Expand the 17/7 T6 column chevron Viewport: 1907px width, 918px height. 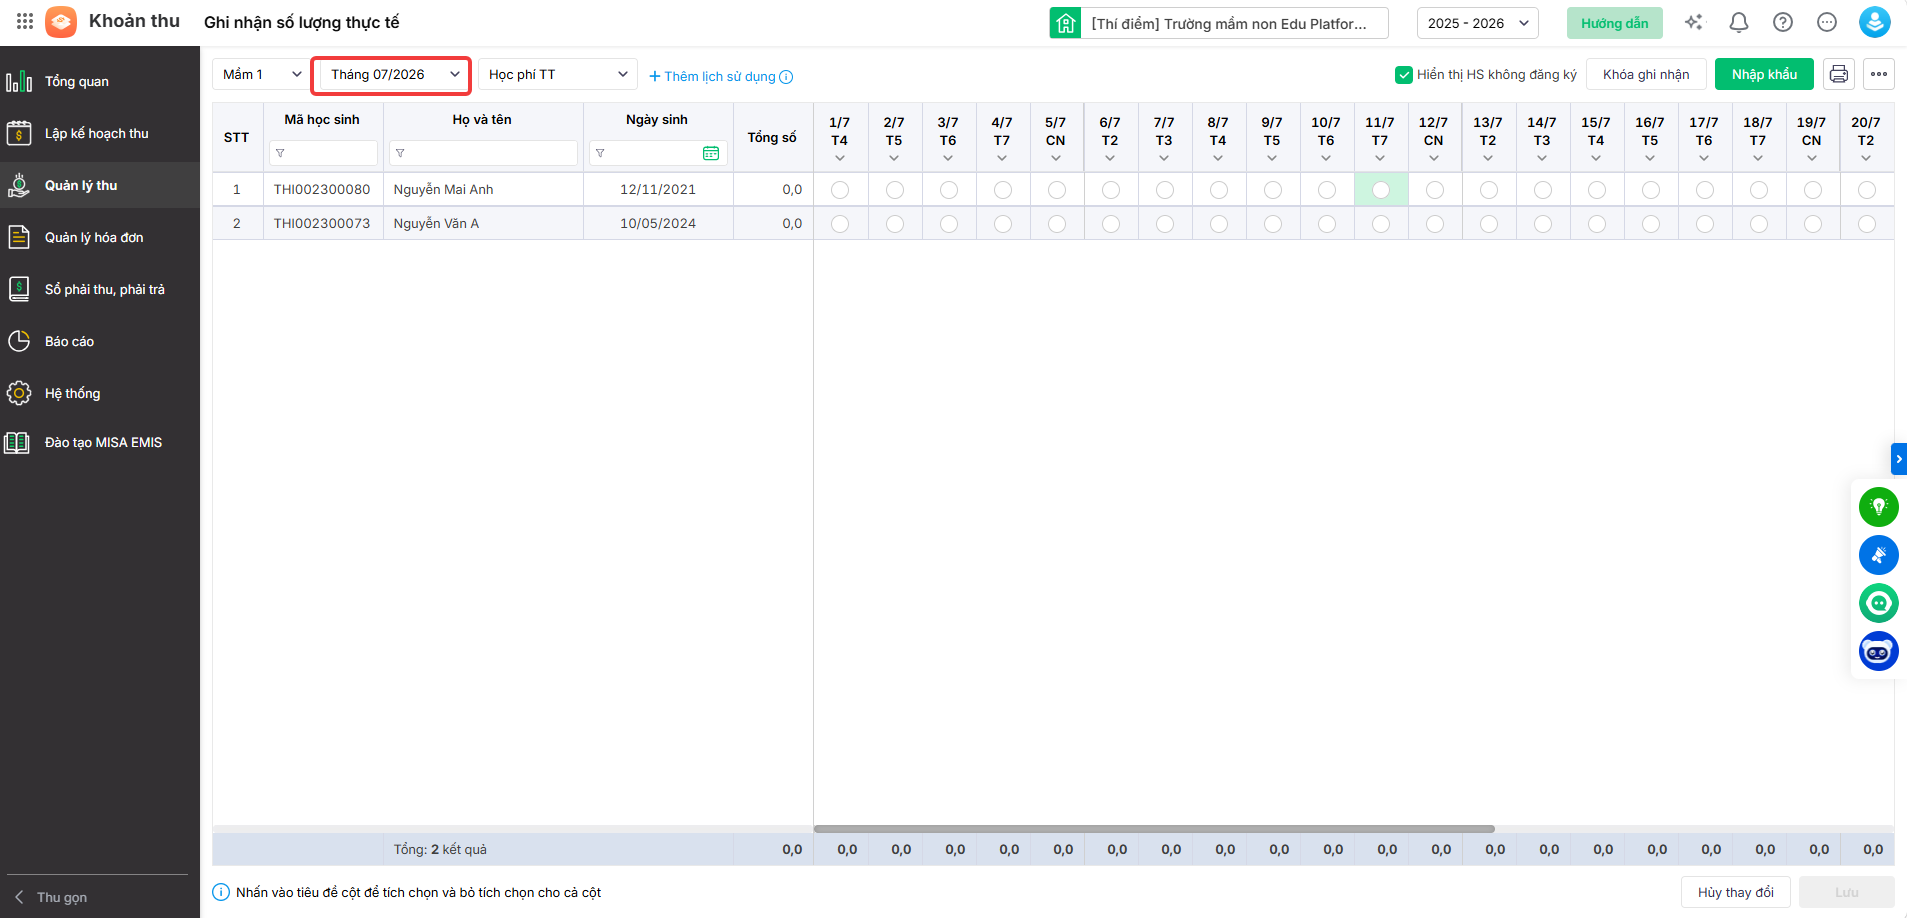(x=1704, y=158)
